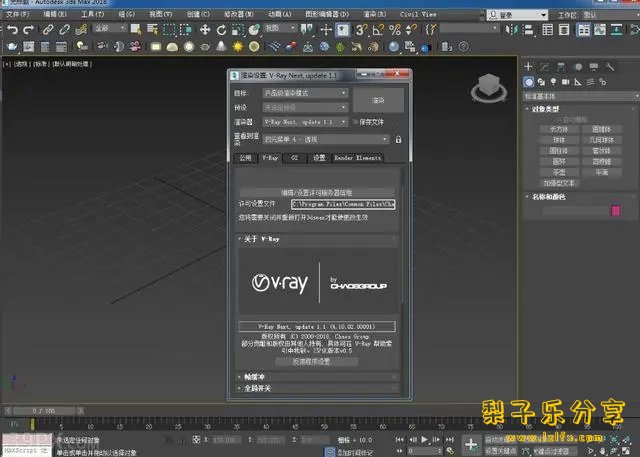Image resolution: width=640 pixels, height=457 pixels.
Task: Click the 球体 sphere primitive button
Action: (559, 140)
